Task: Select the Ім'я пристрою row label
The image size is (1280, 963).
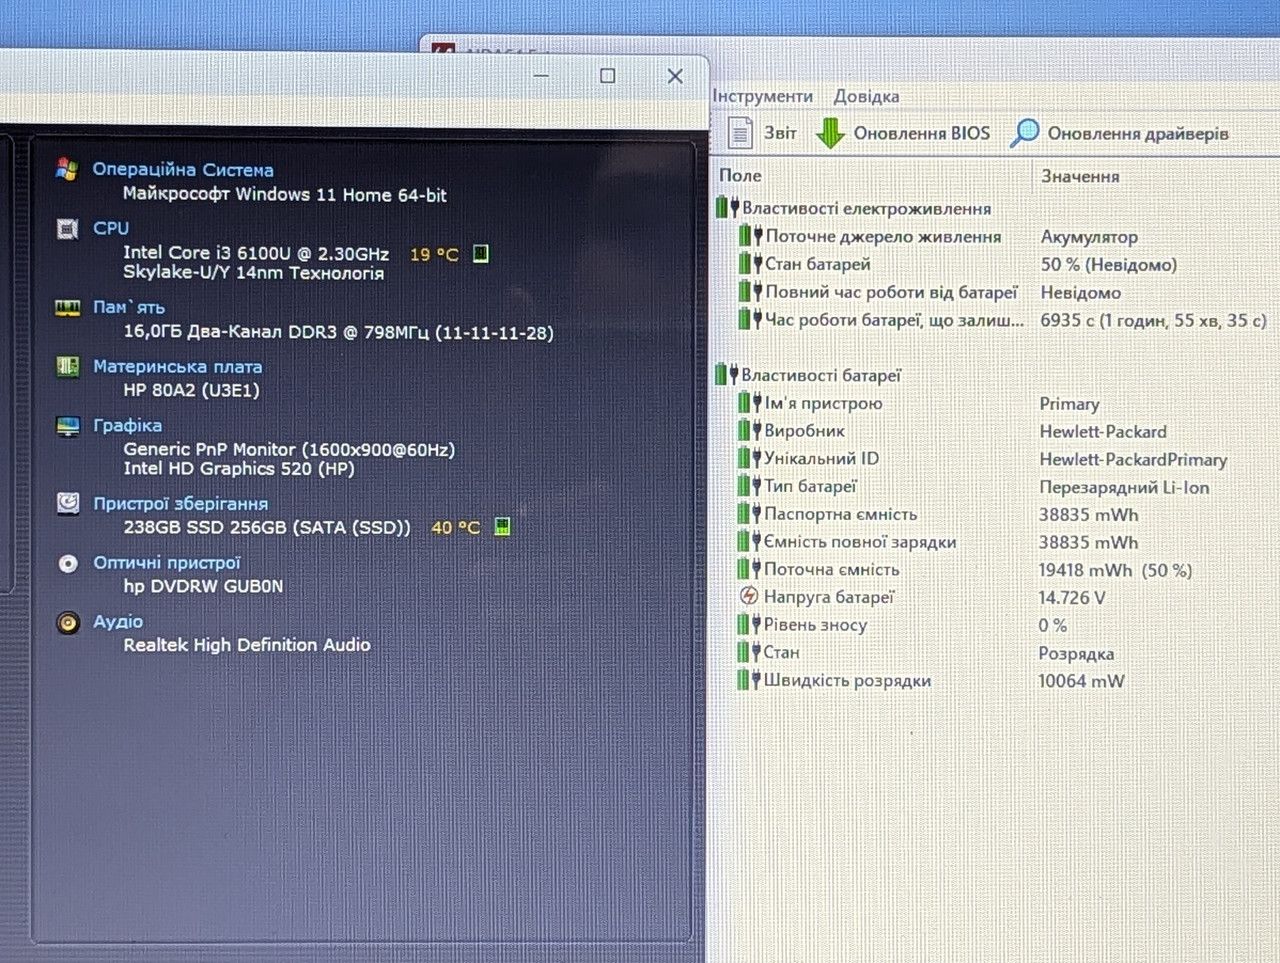Action: (x=824, y=403)
